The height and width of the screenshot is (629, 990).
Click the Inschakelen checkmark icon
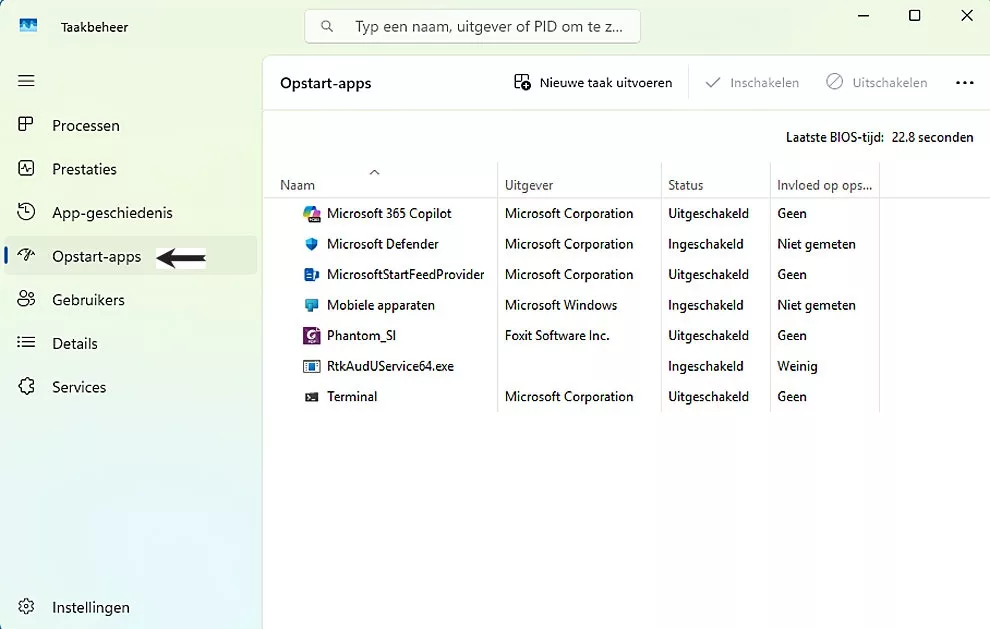click(x=713, y=83)
